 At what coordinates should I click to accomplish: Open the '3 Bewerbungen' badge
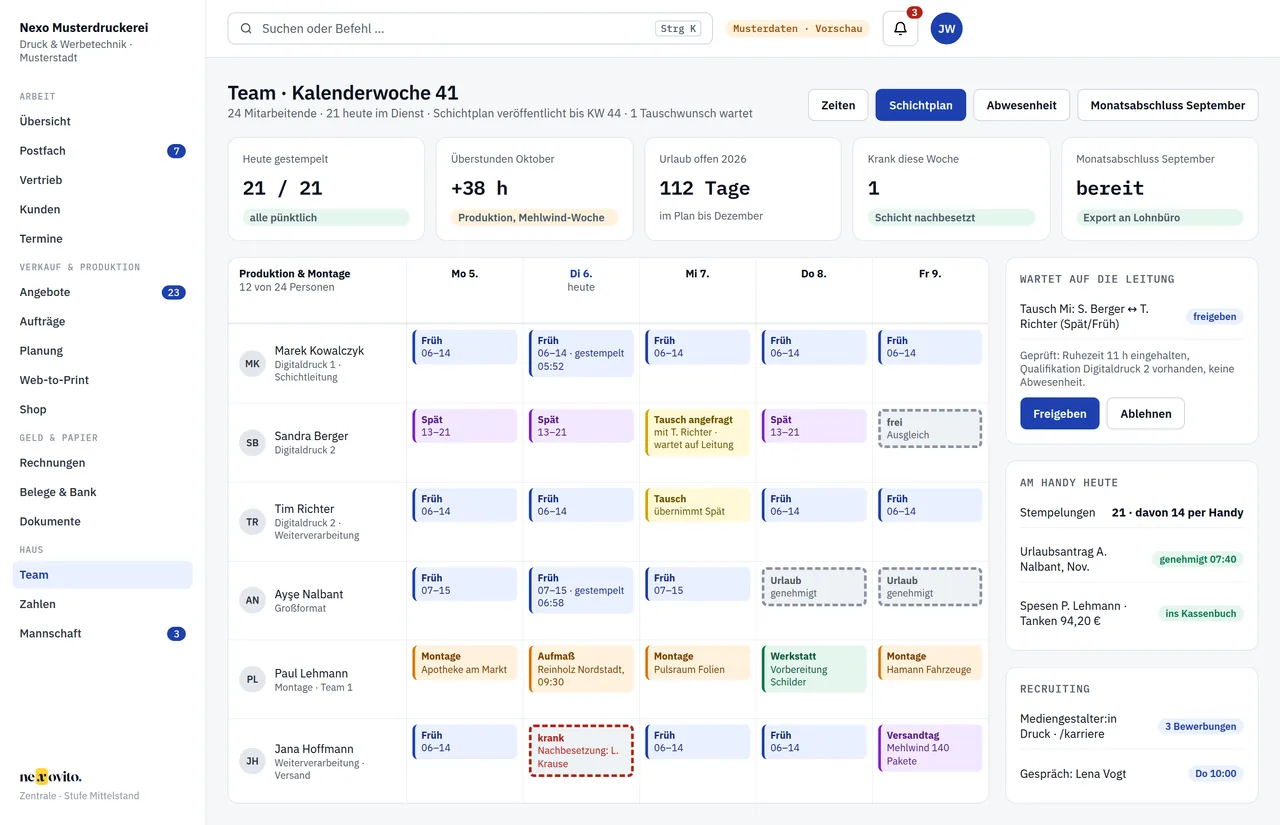[x=1200, y=726]
